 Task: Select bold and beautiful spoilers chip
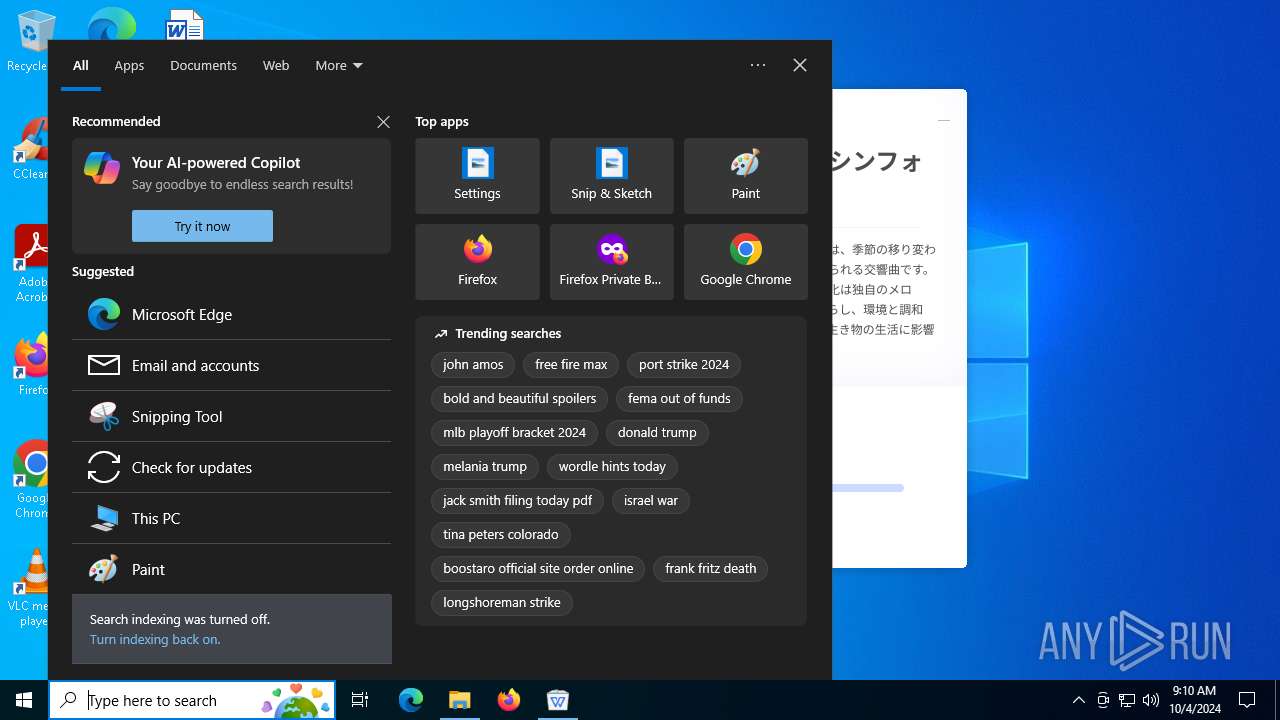tap(519, 399)
